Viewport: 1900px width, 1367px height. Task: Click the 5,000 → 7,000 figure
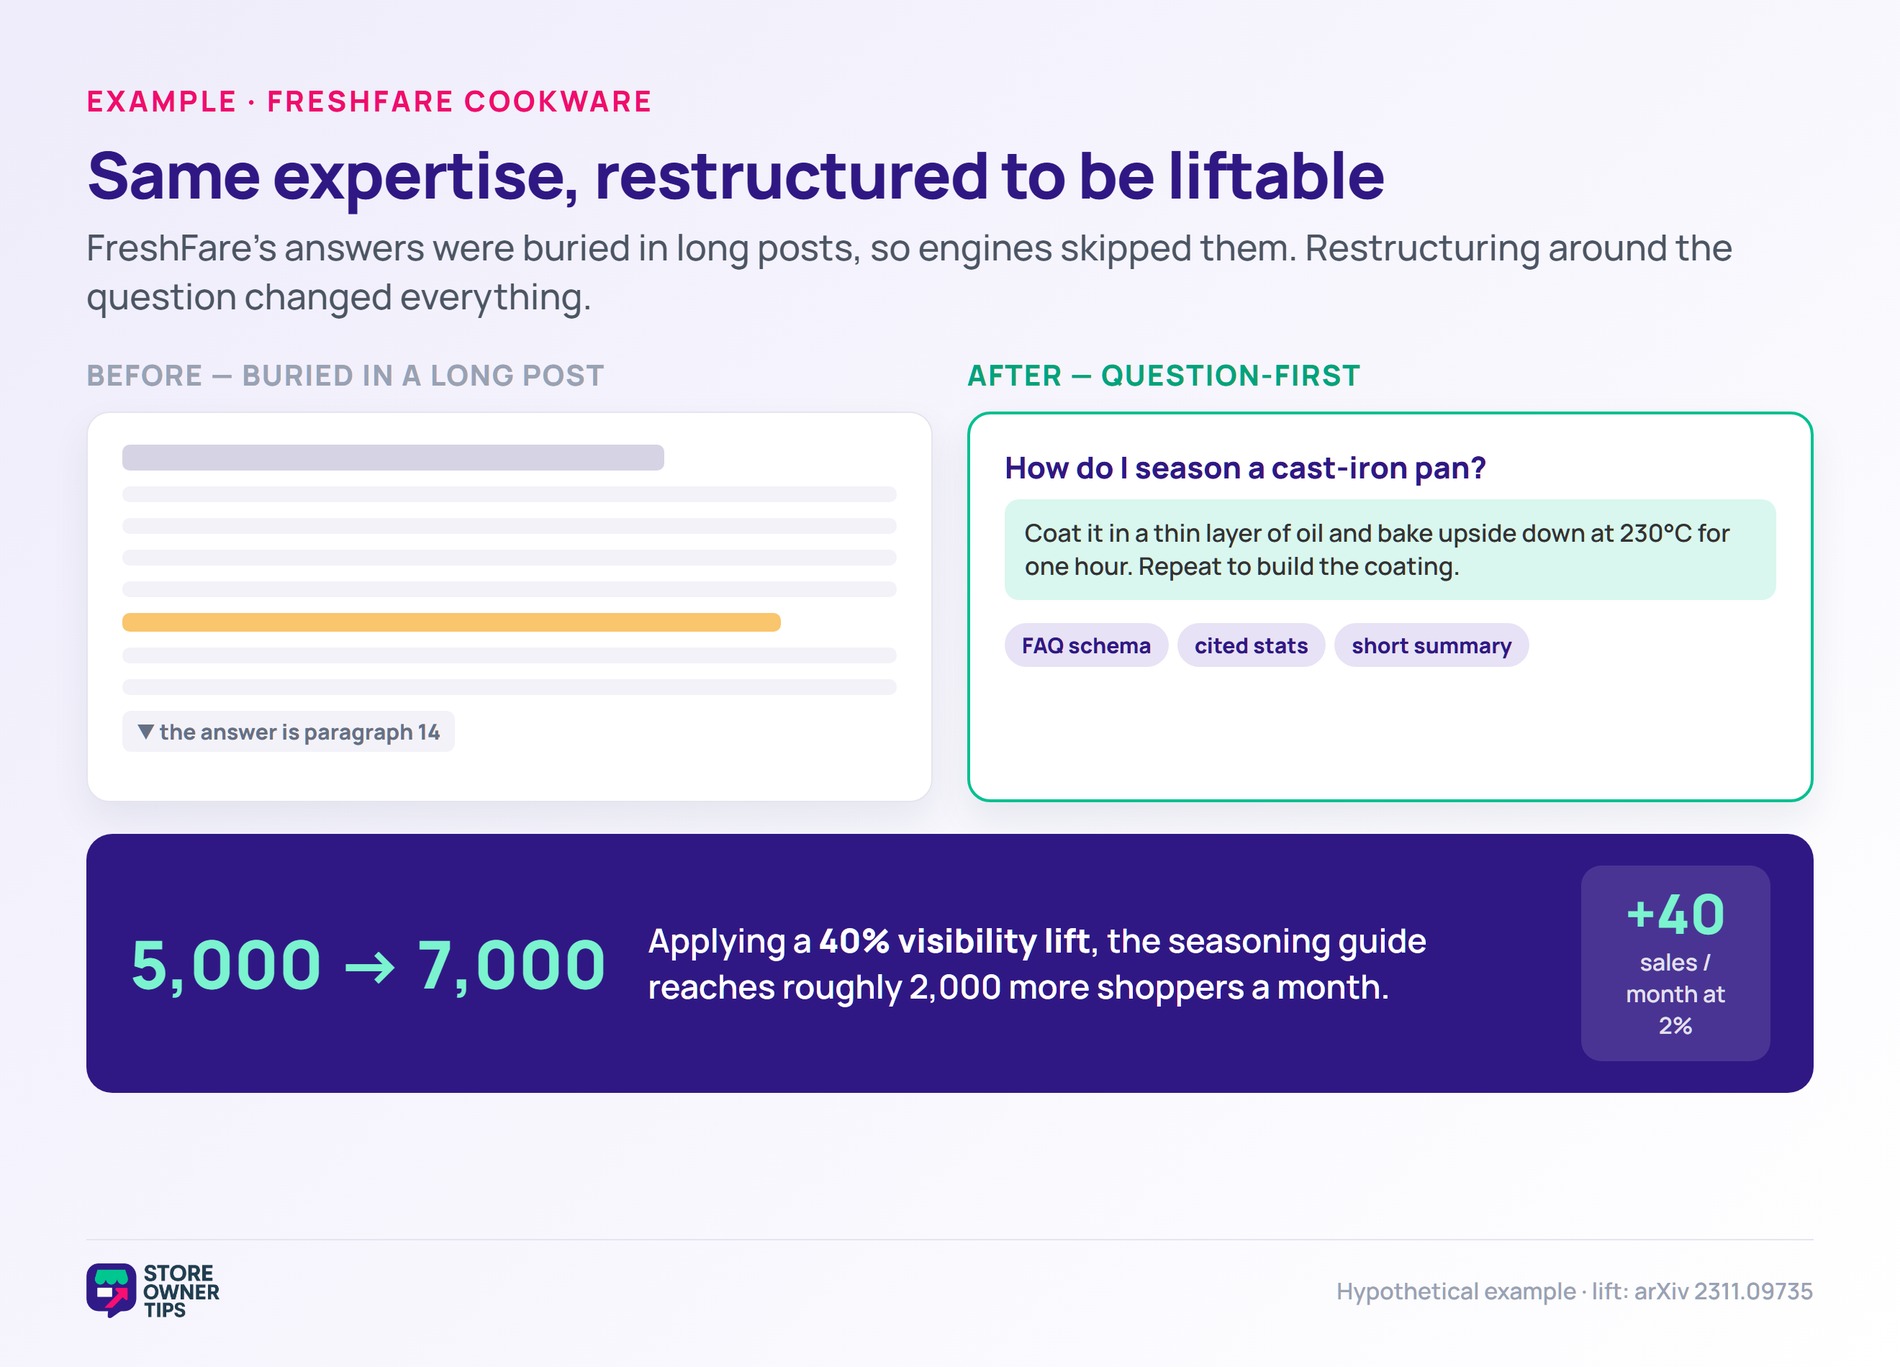pos(368,965)
